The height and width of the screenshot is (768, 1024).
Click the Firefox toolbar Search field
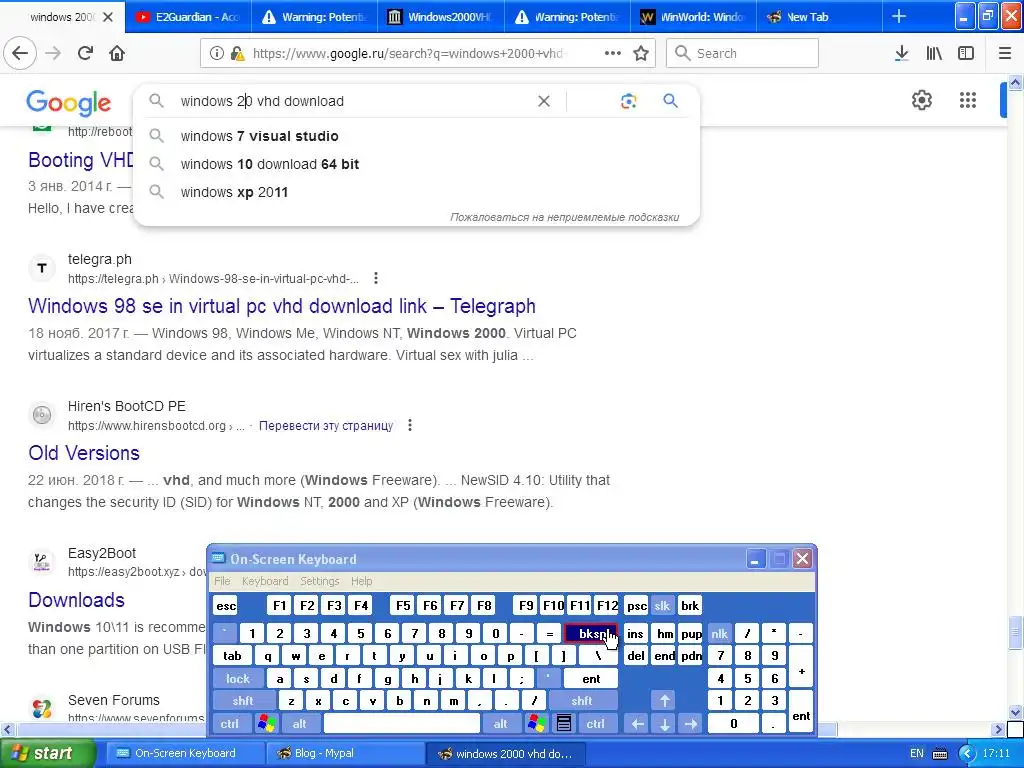(x=742, y=53)
